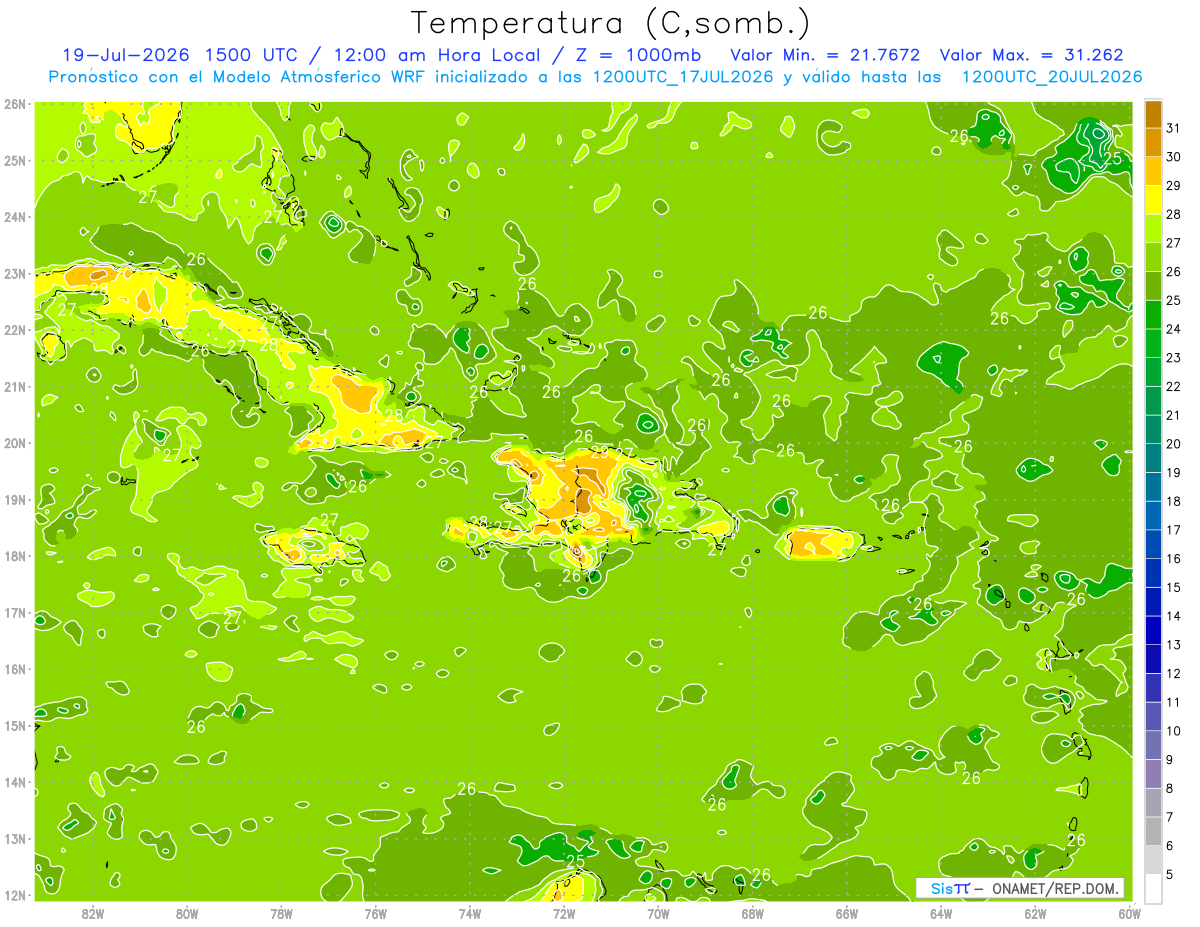Image resolution: width=1200 pixels, height=927 pixels.
Task: Click the white legend swatch below 5
Action: [1153, 888]
